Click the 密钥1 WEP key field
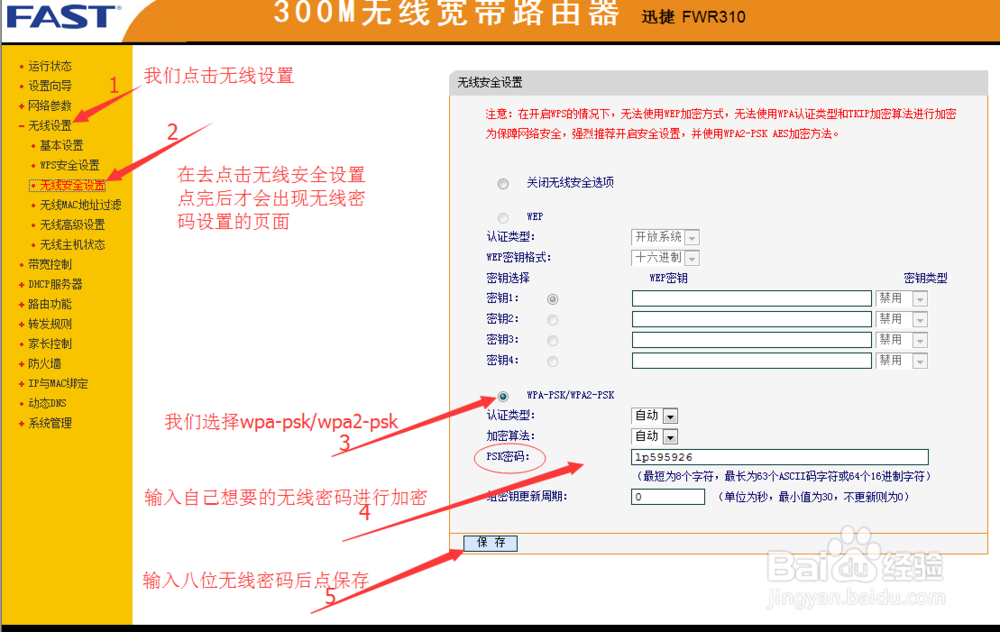Viewport: 1000px width, 632px height. [x=751, y=298]
